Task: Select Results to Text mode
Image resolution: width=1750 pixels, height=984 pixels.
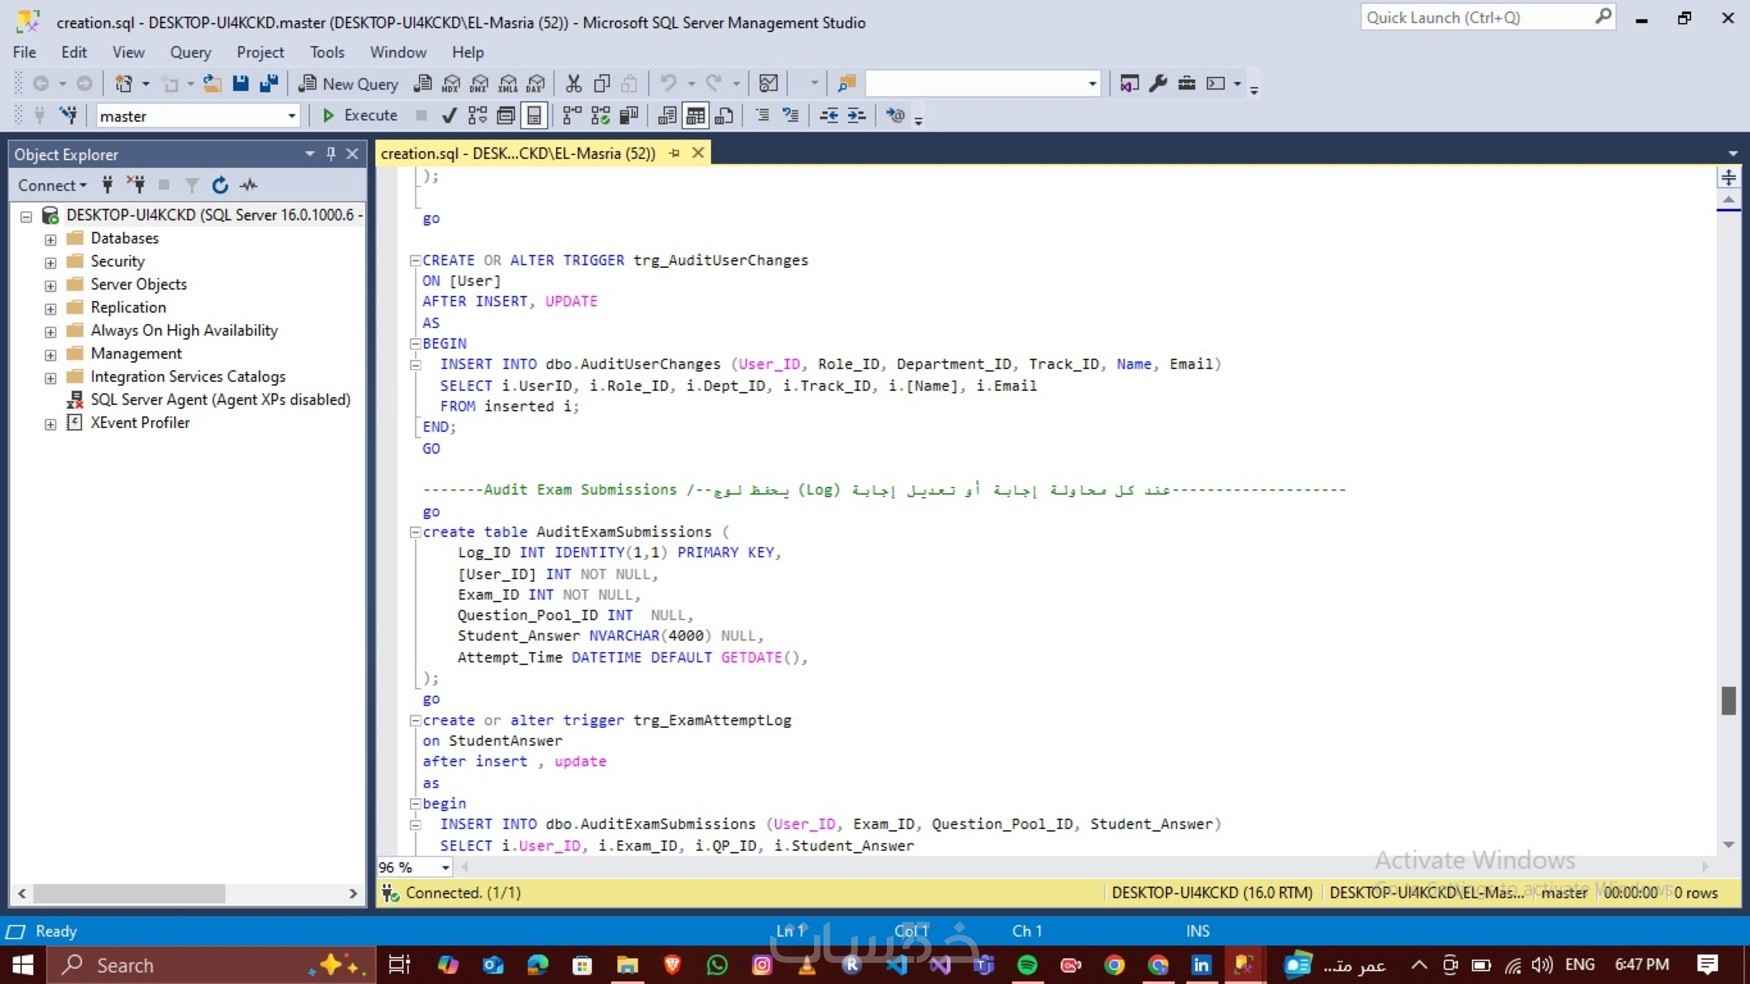Action: coord(667,116)
